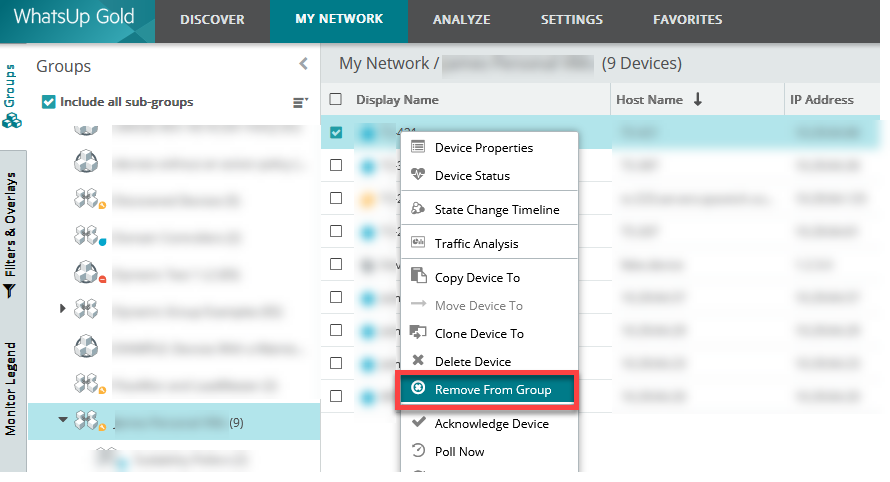Check the third device row checkbox

click(336, 198)
